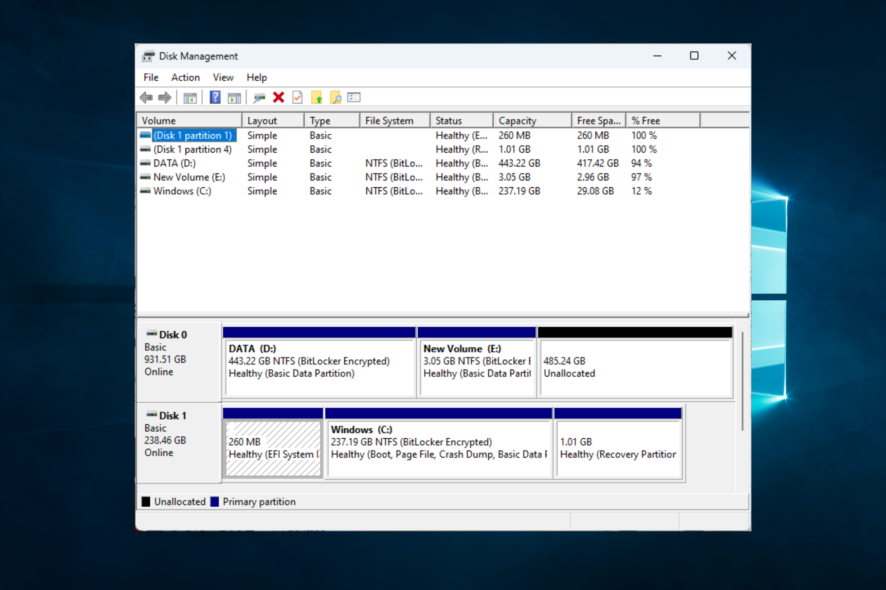The image size is (886, 590).
Task: Minimize the Disk Management window
Action: pos(657,56)
